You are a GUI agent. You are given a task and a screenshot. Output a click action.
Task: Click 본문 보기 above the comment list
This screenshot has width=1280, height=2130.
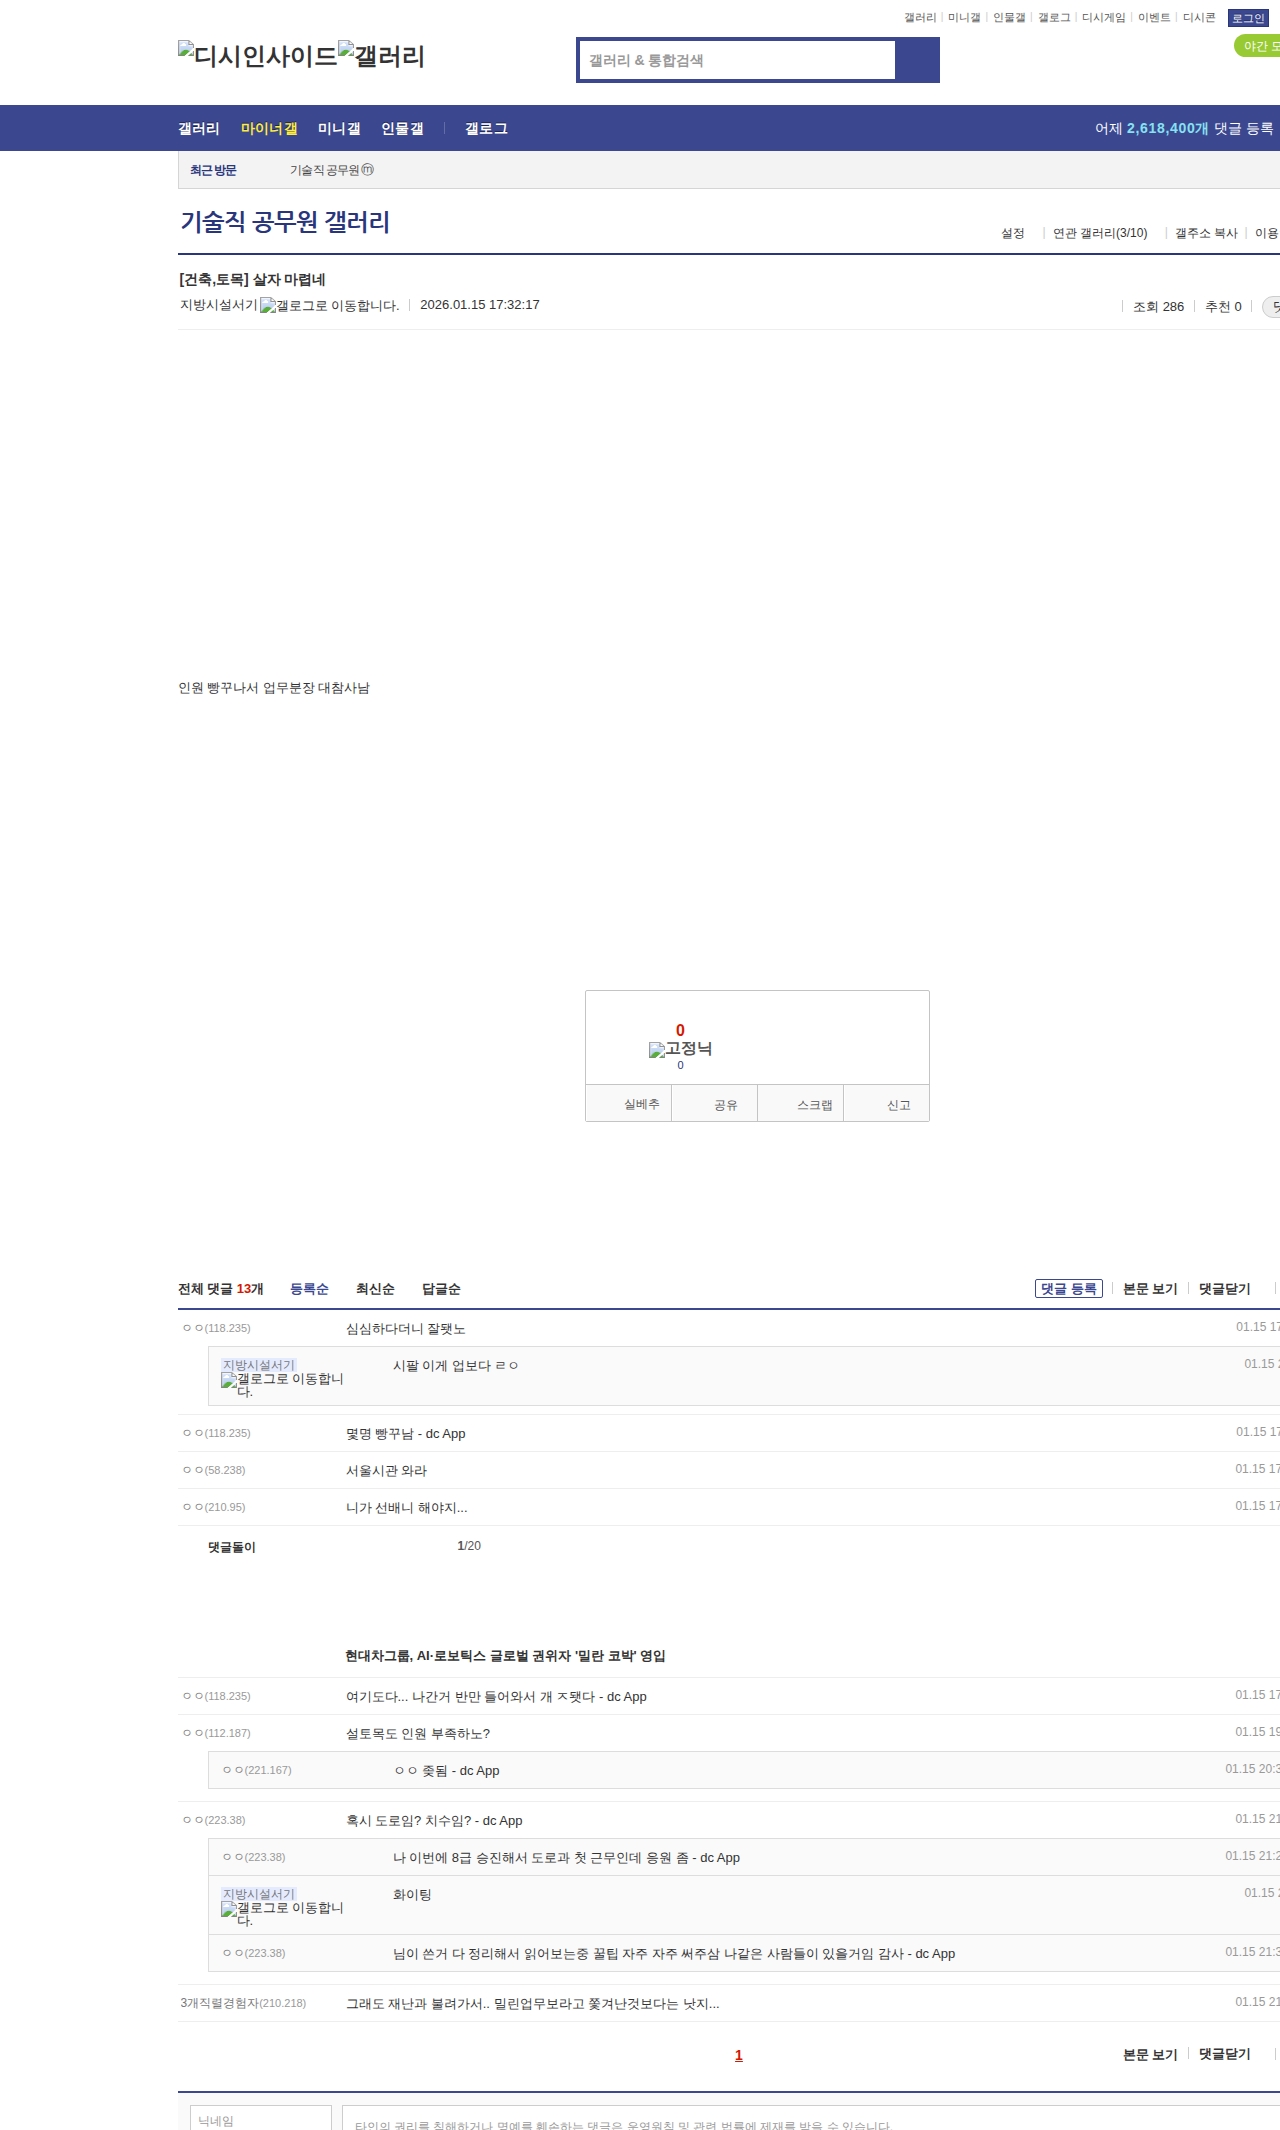tap(1150, 1289)
